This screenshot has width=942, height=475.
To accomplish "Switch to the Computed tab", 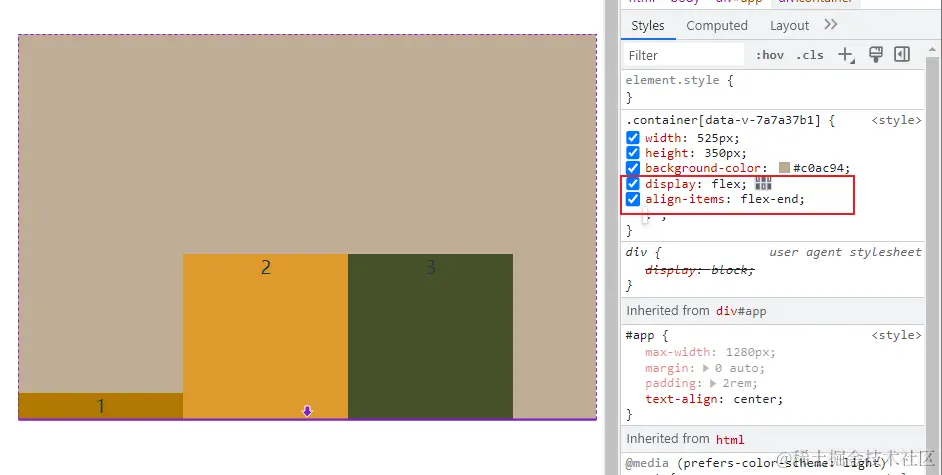I will tap(717, 26).
